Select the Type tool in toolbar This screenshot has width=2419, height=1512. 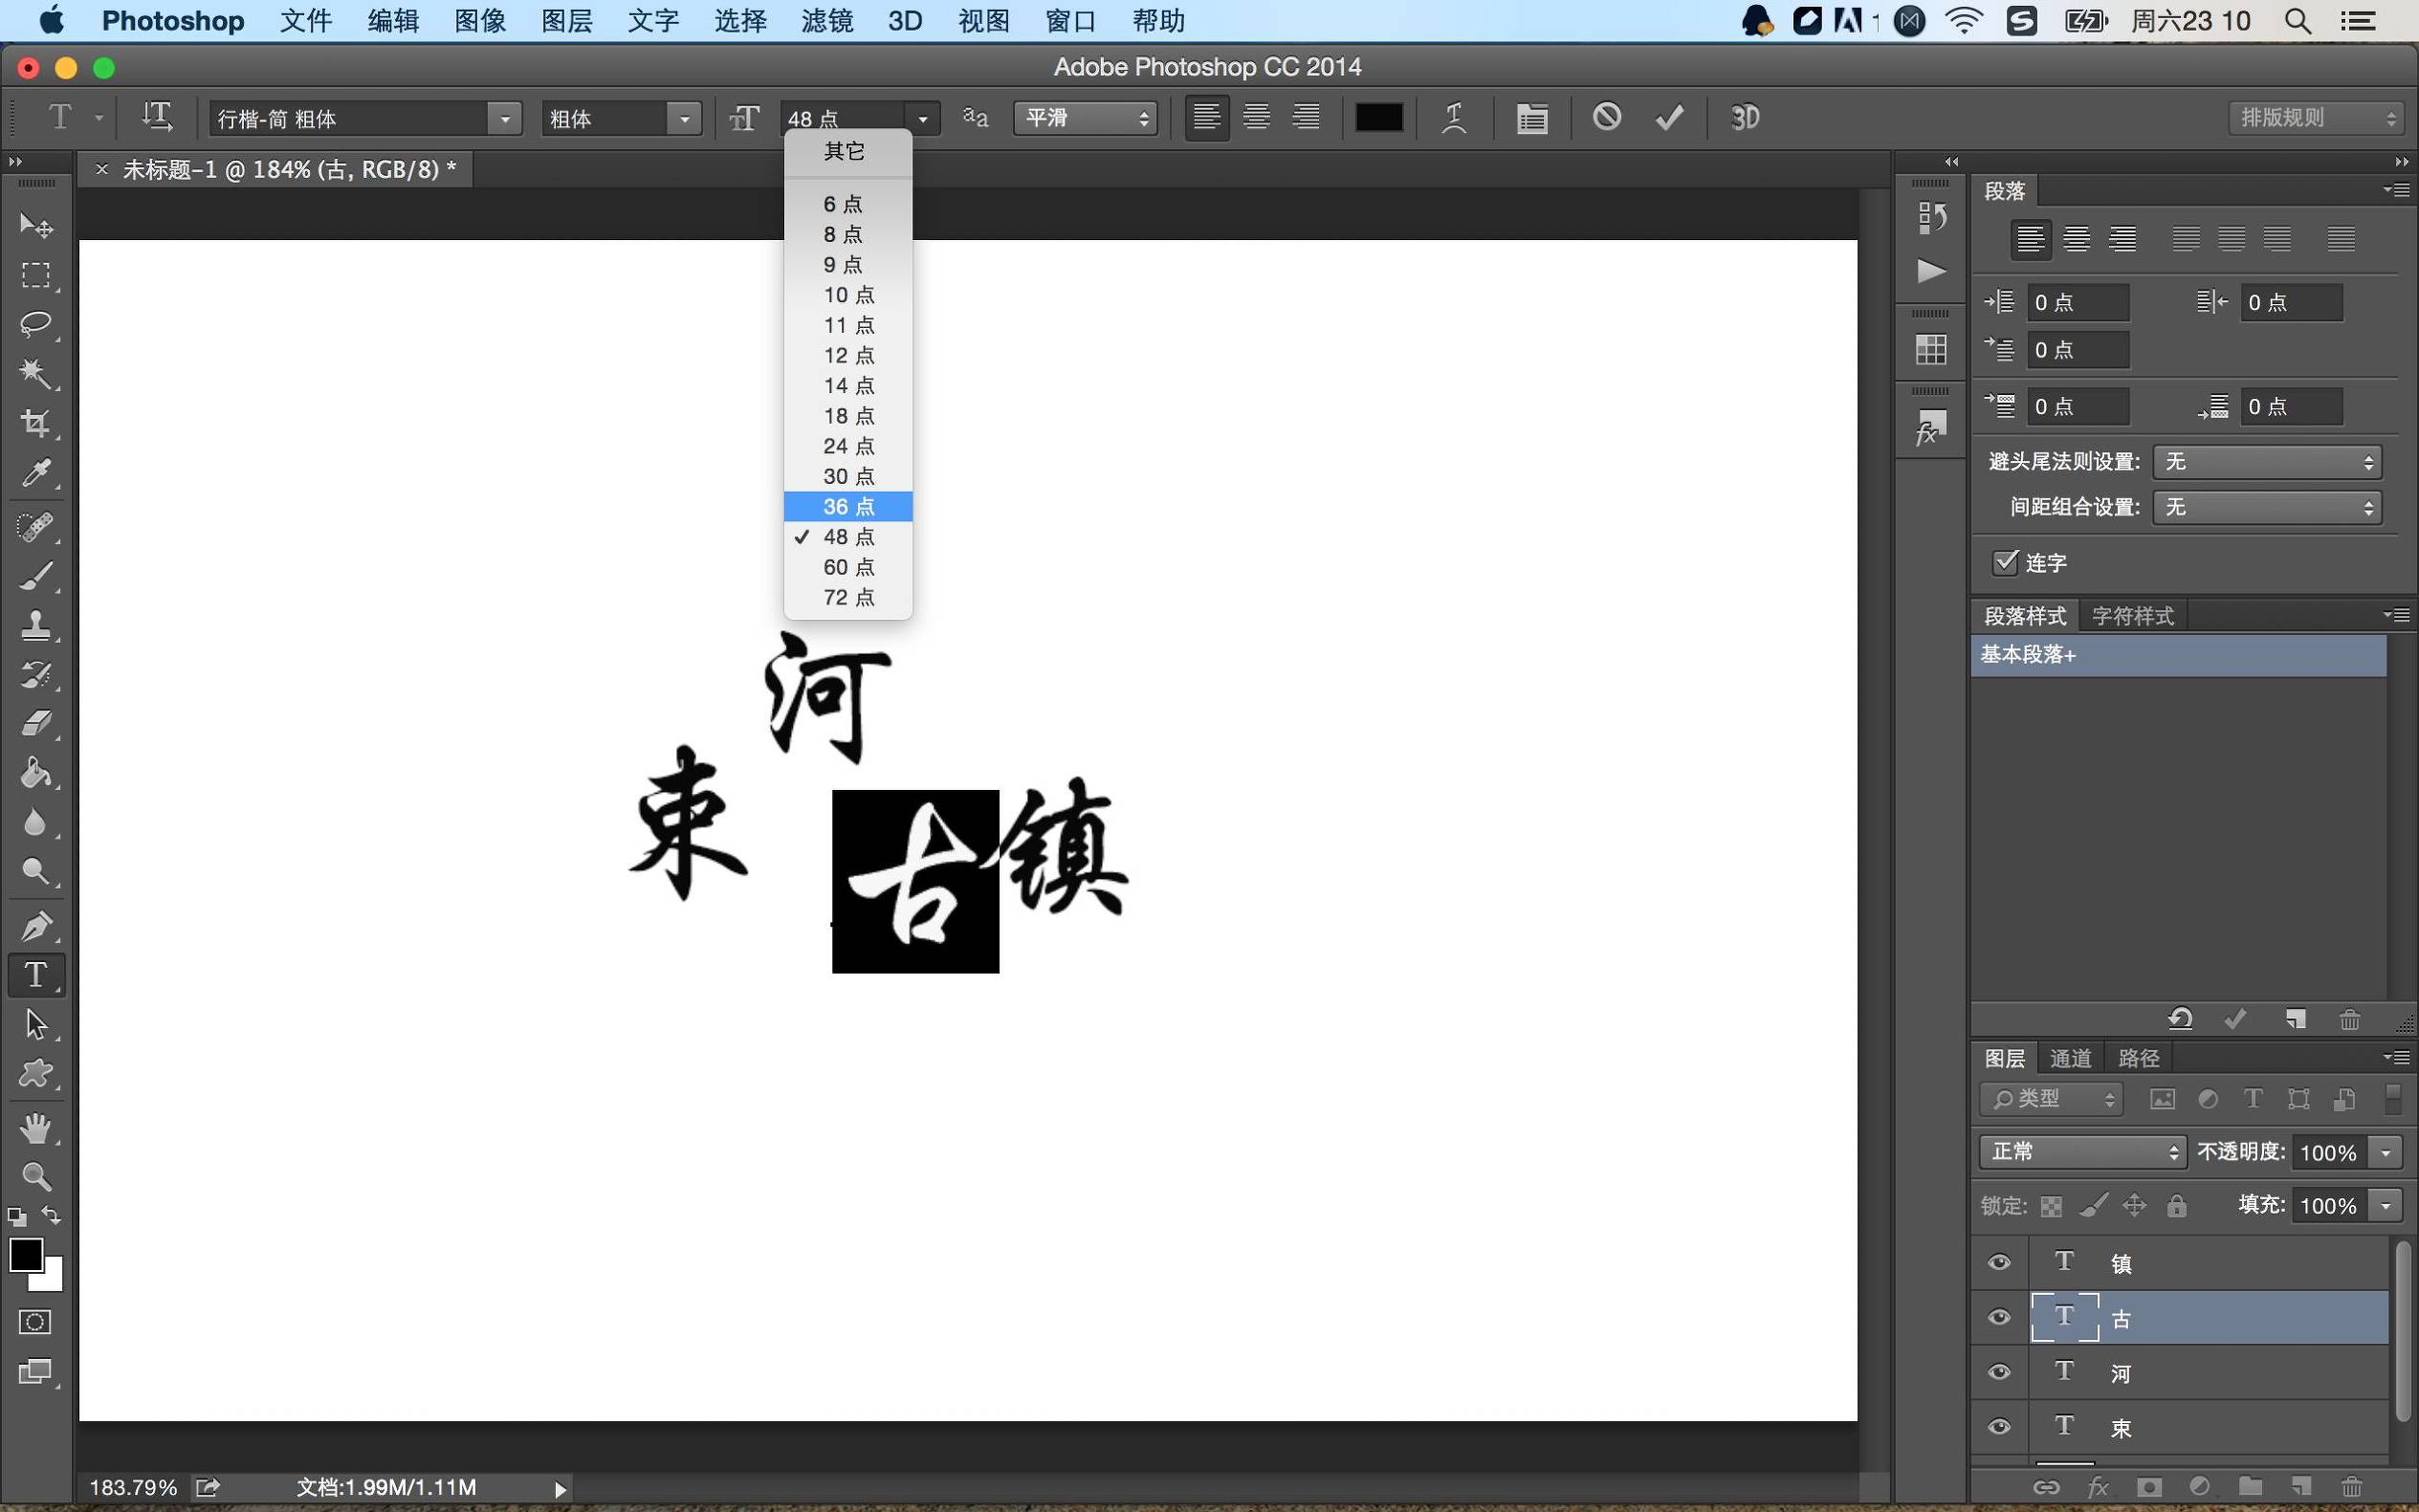click(x=36, y=975)
